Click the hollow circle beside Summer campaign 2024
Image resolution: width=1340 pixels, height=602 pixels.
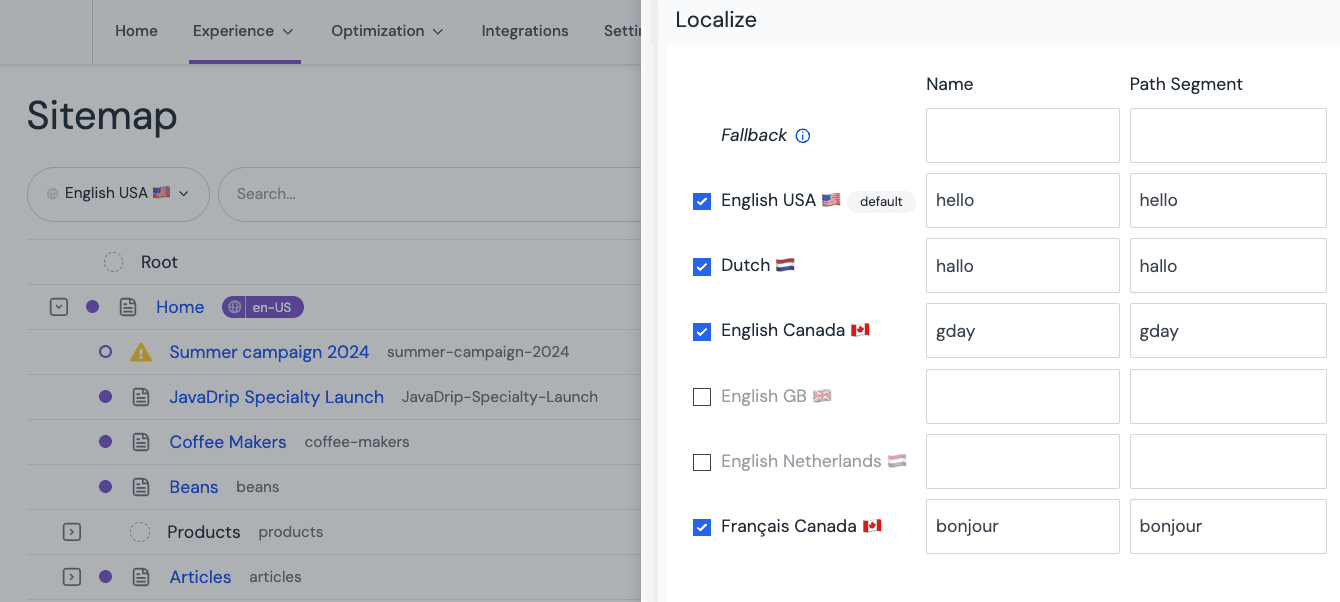105,352
